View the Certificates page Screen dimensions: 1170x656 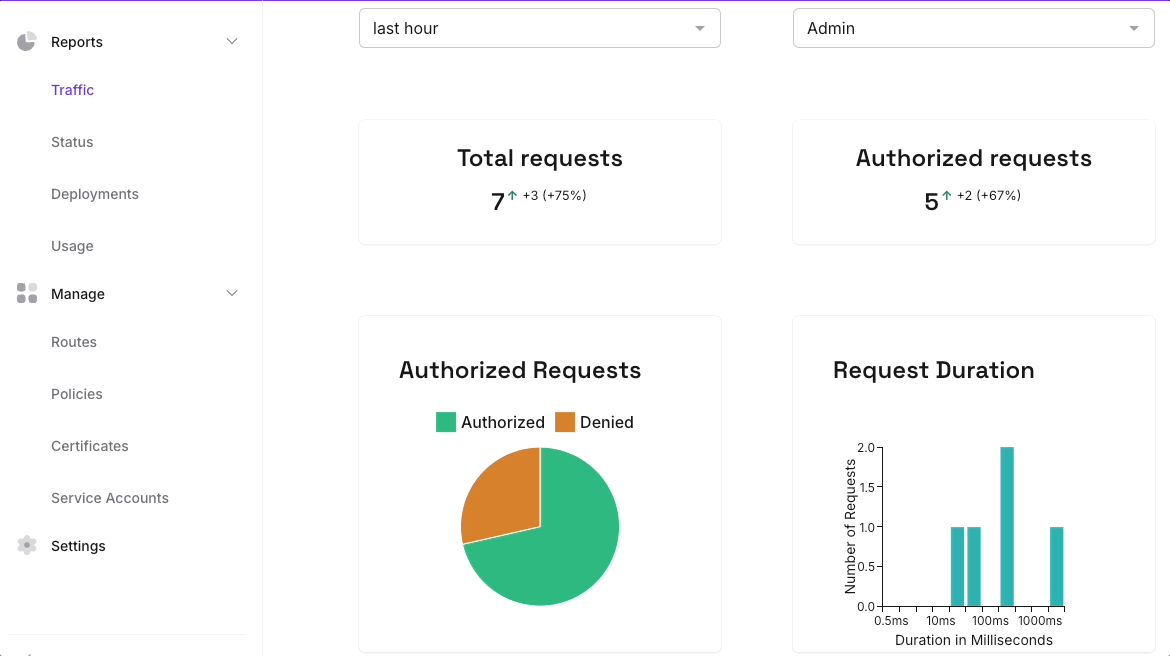tap(90, 445)
